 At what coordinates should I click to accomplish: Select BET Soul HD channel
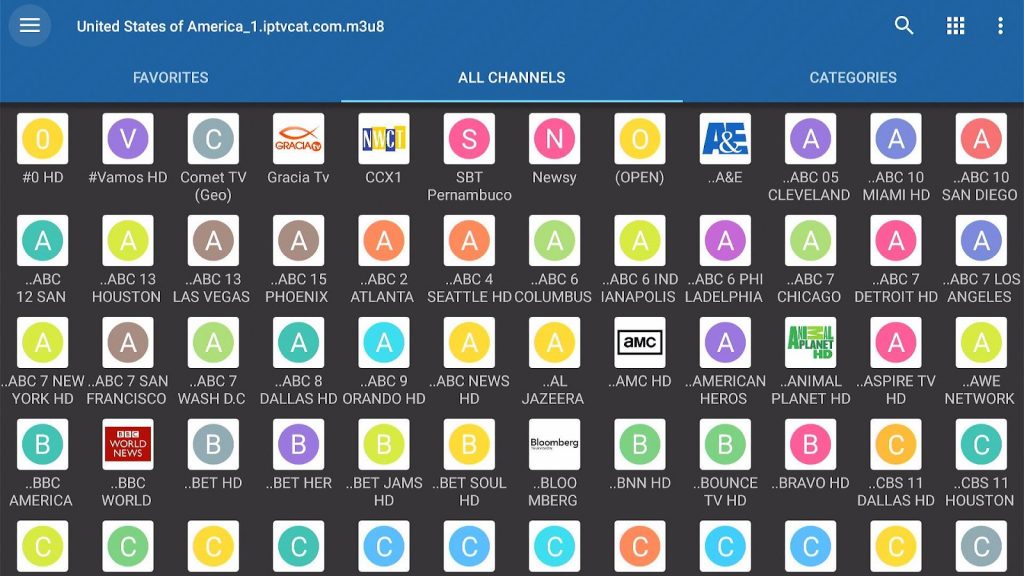point(469,445)
